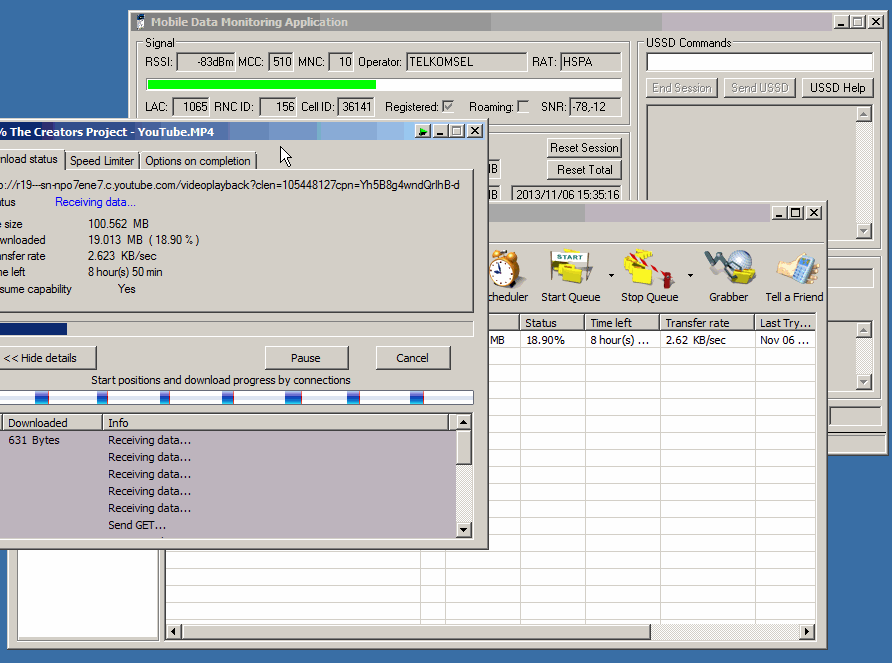Switch to the Speed Limiter tab
This screenshot has width=892, height=663.
point(101,160)
